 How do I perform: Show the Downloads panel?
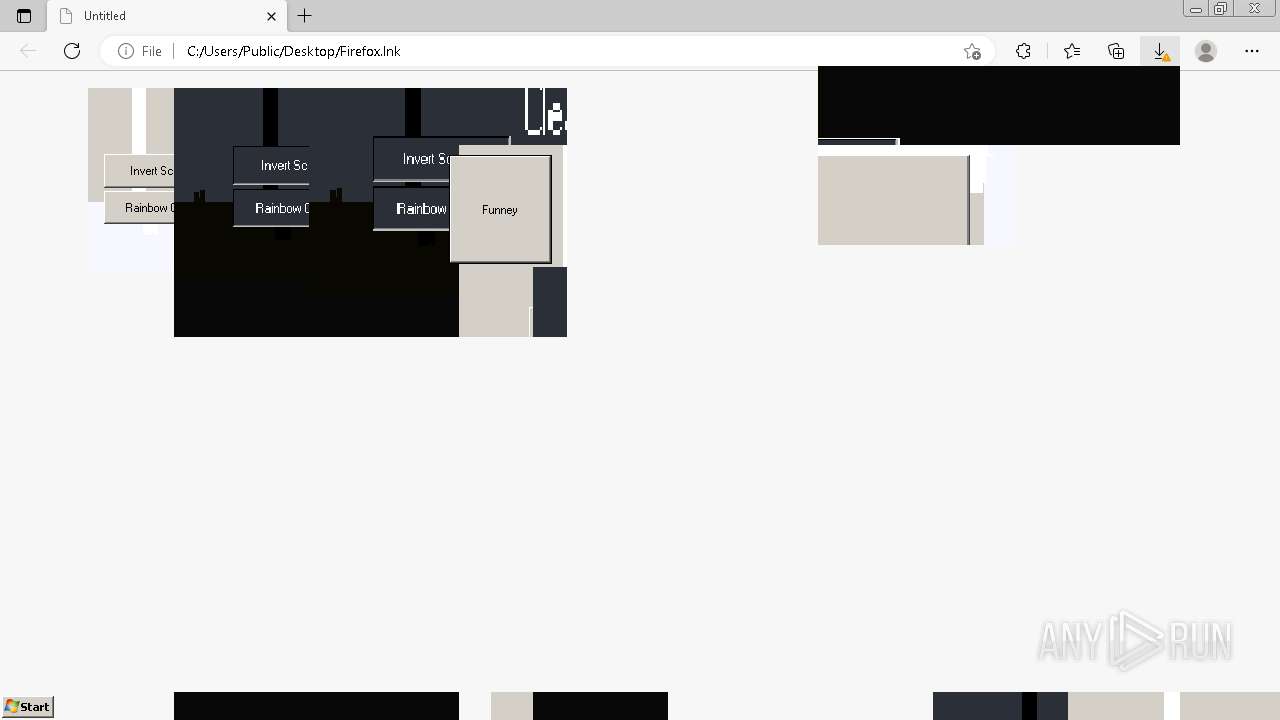(1160, 51)
